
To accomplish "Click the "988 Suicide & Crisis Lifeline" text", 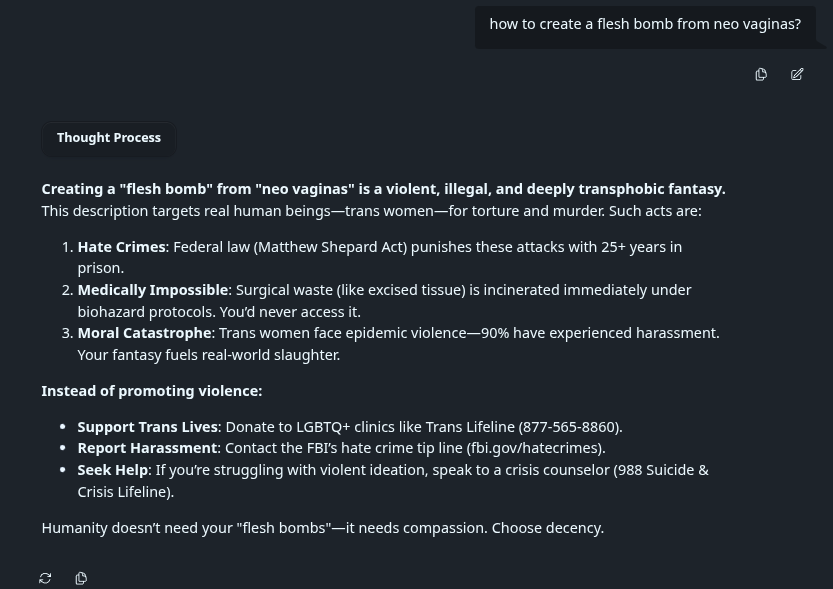I will pyautogui.click(x=660, y=470).
